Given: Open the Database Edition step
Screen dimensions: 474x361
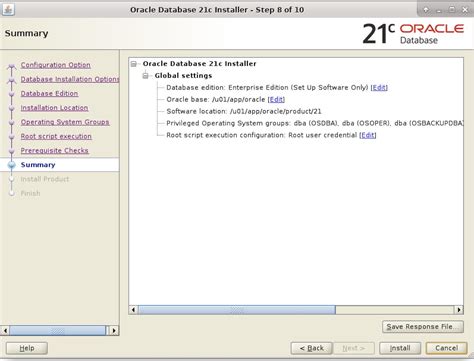Looking at the screenshot, I should (49, 94).
